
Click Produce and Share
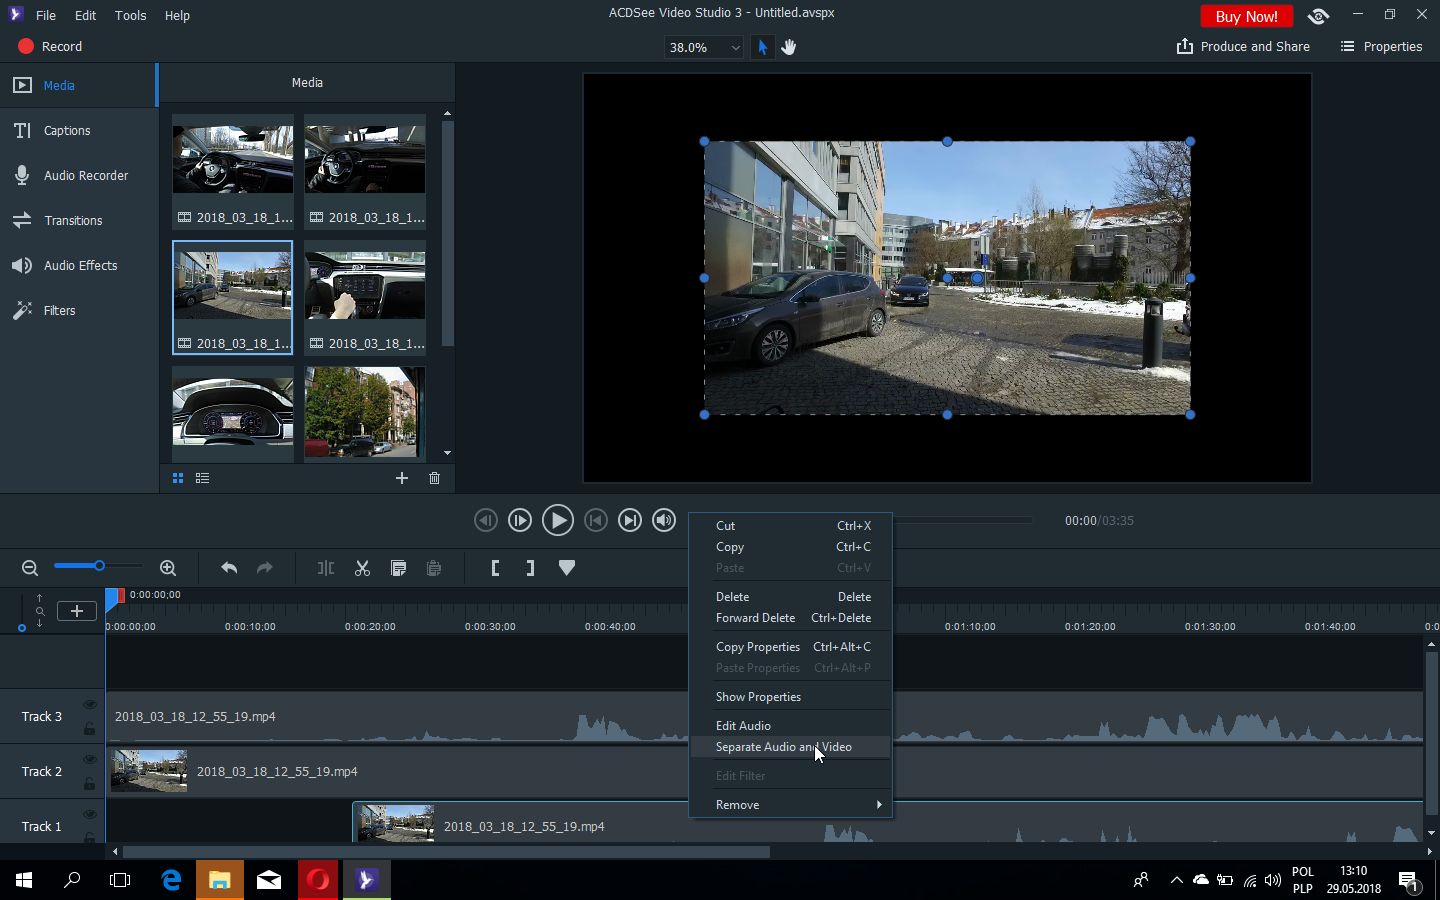click(x=1243, y=47)
